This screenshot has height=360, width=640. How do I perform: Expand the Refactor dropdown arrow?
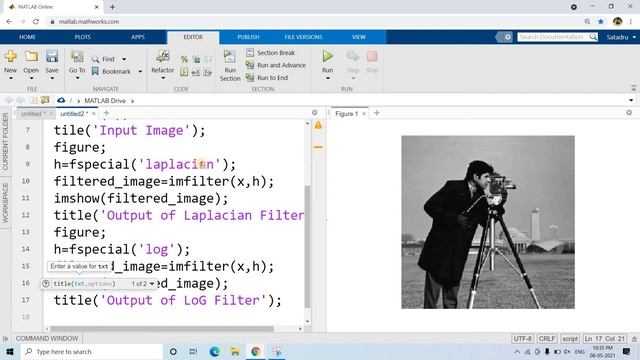click(x=163, y=78)
